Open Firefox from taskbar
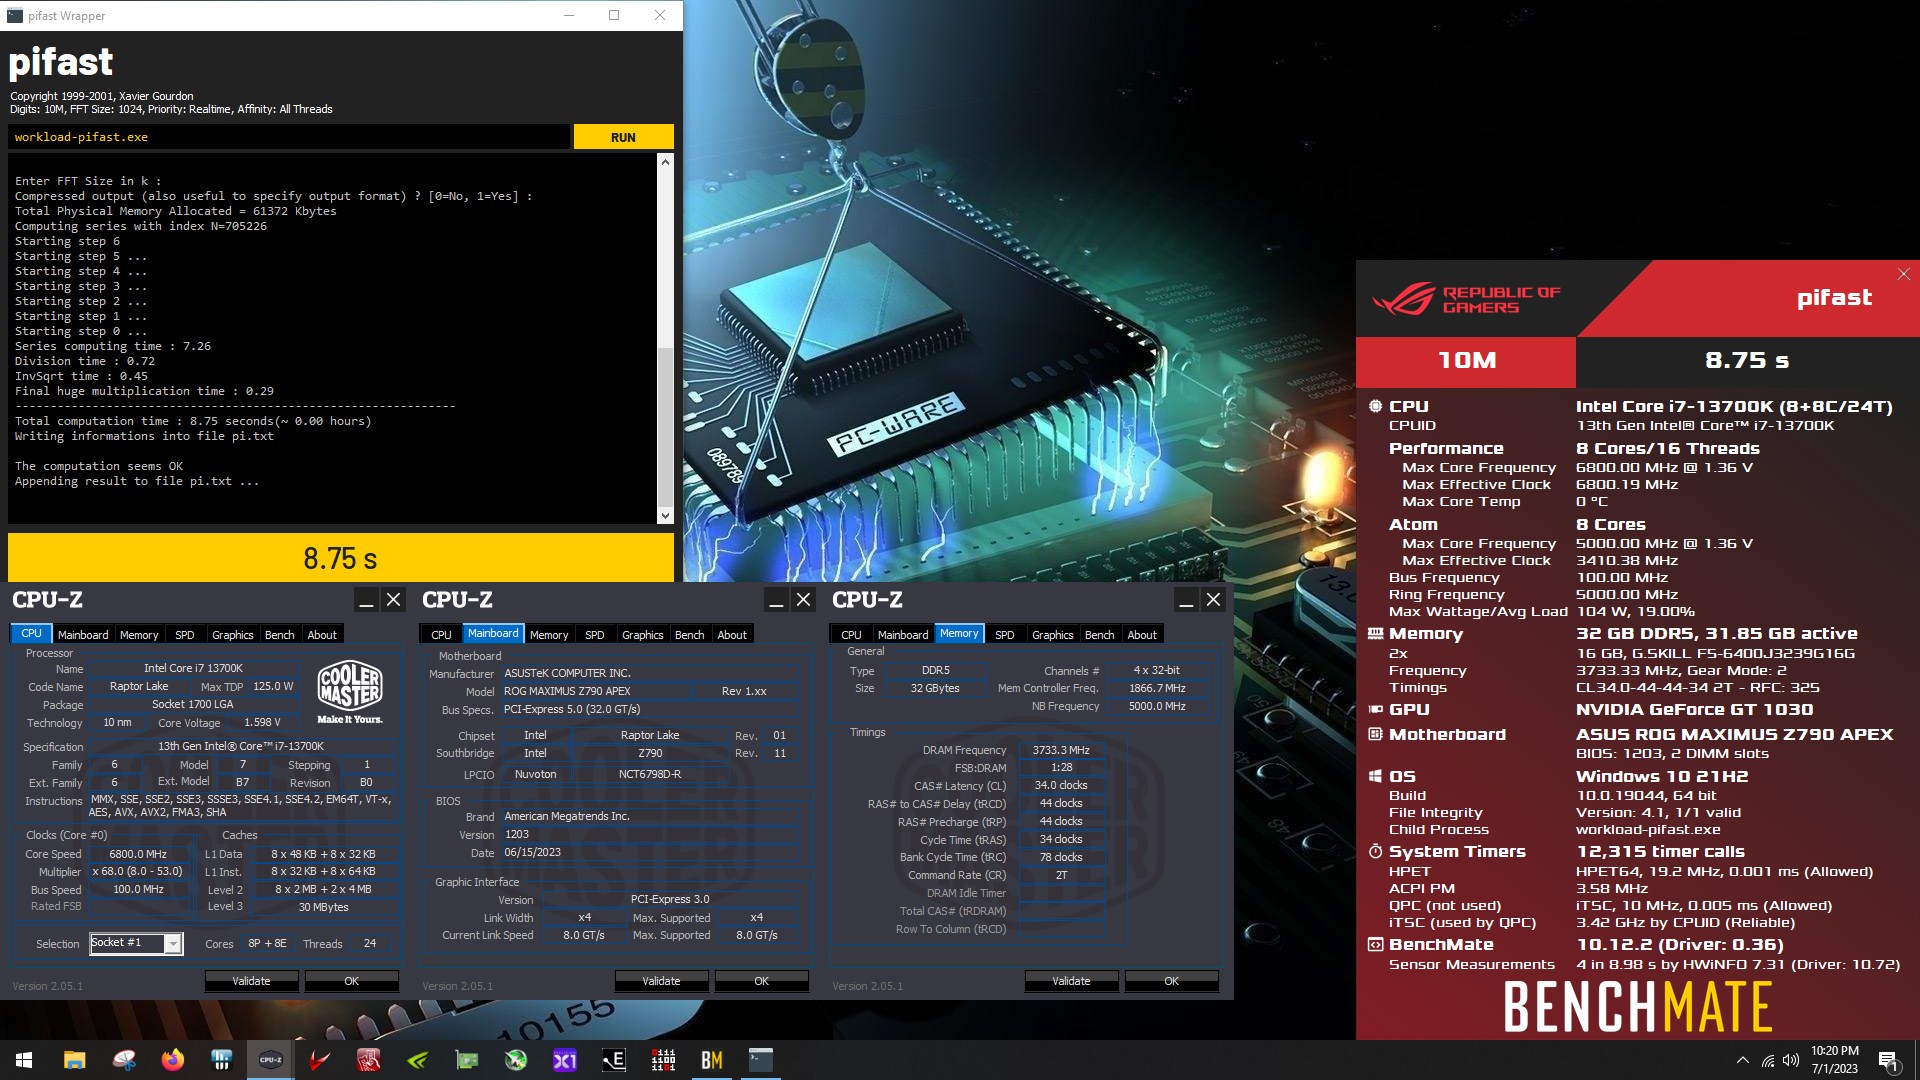1920x1080 pixels. point(173,1060)
